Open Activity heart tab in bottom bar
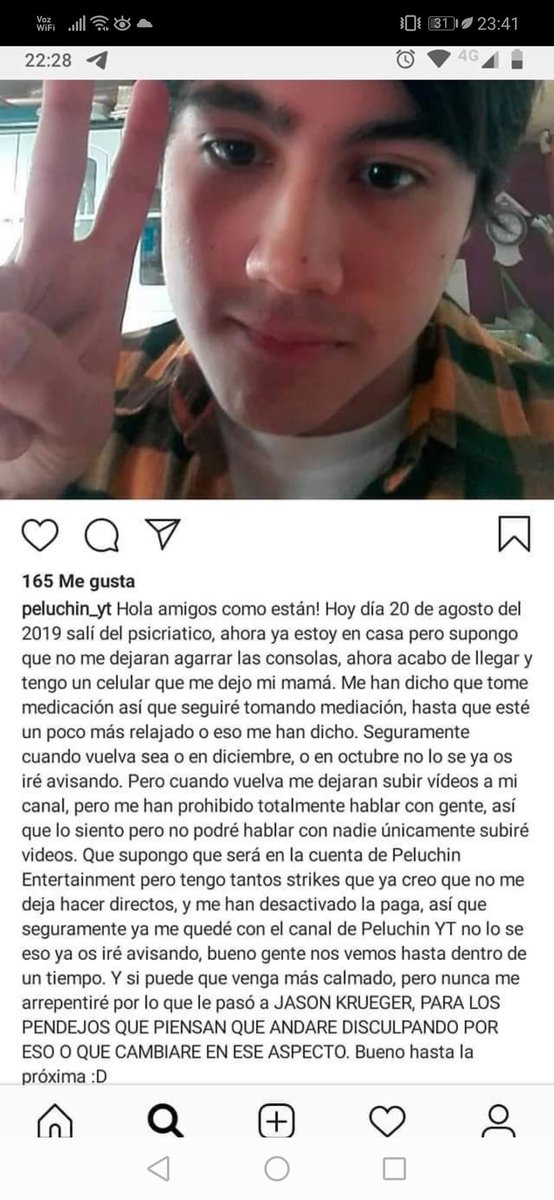This screenshot has height=1200, width=554. click(x=387, y=1122)
